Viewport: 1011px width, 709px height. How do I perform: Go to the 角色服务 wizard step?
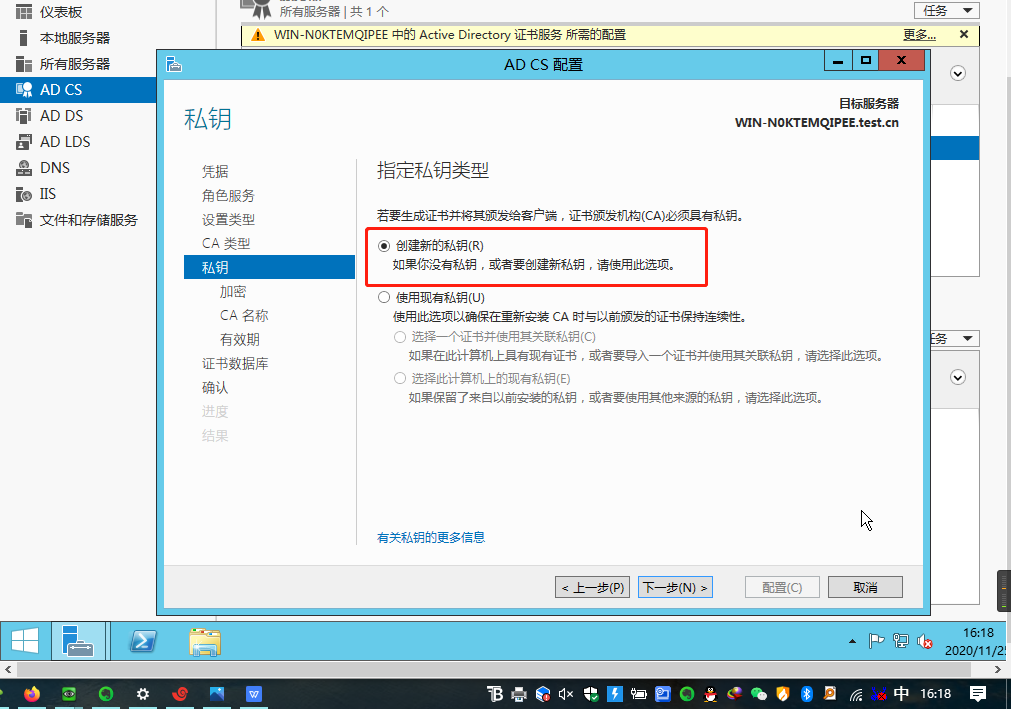click(x=228, y=195)
